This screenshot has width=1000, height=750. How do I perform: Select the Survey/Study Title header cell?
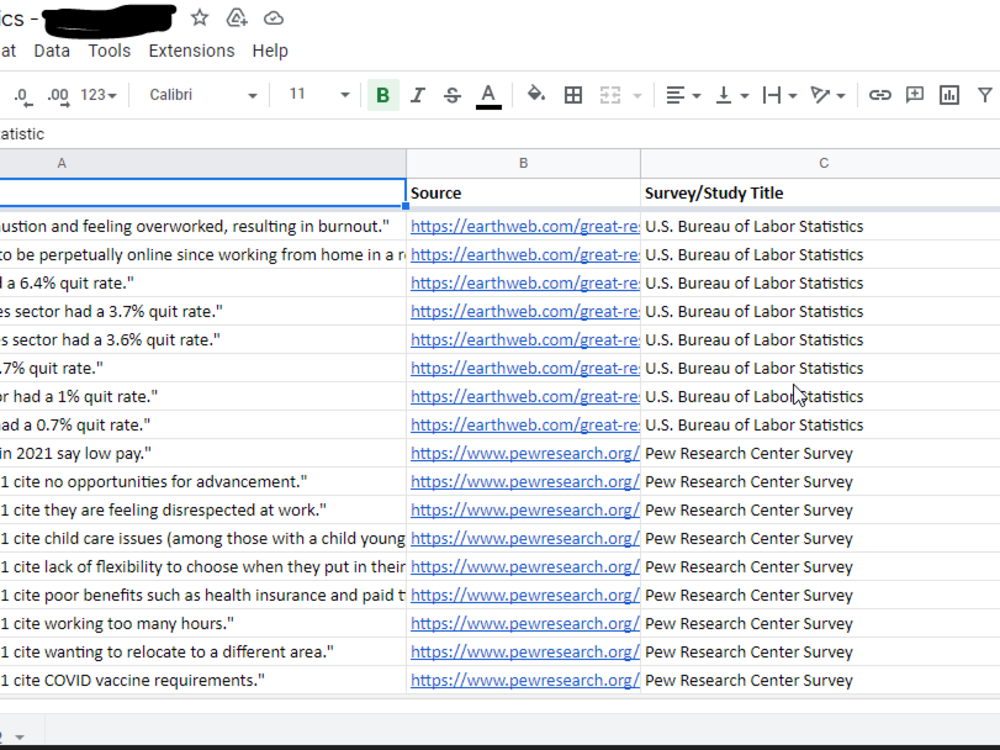820,193
